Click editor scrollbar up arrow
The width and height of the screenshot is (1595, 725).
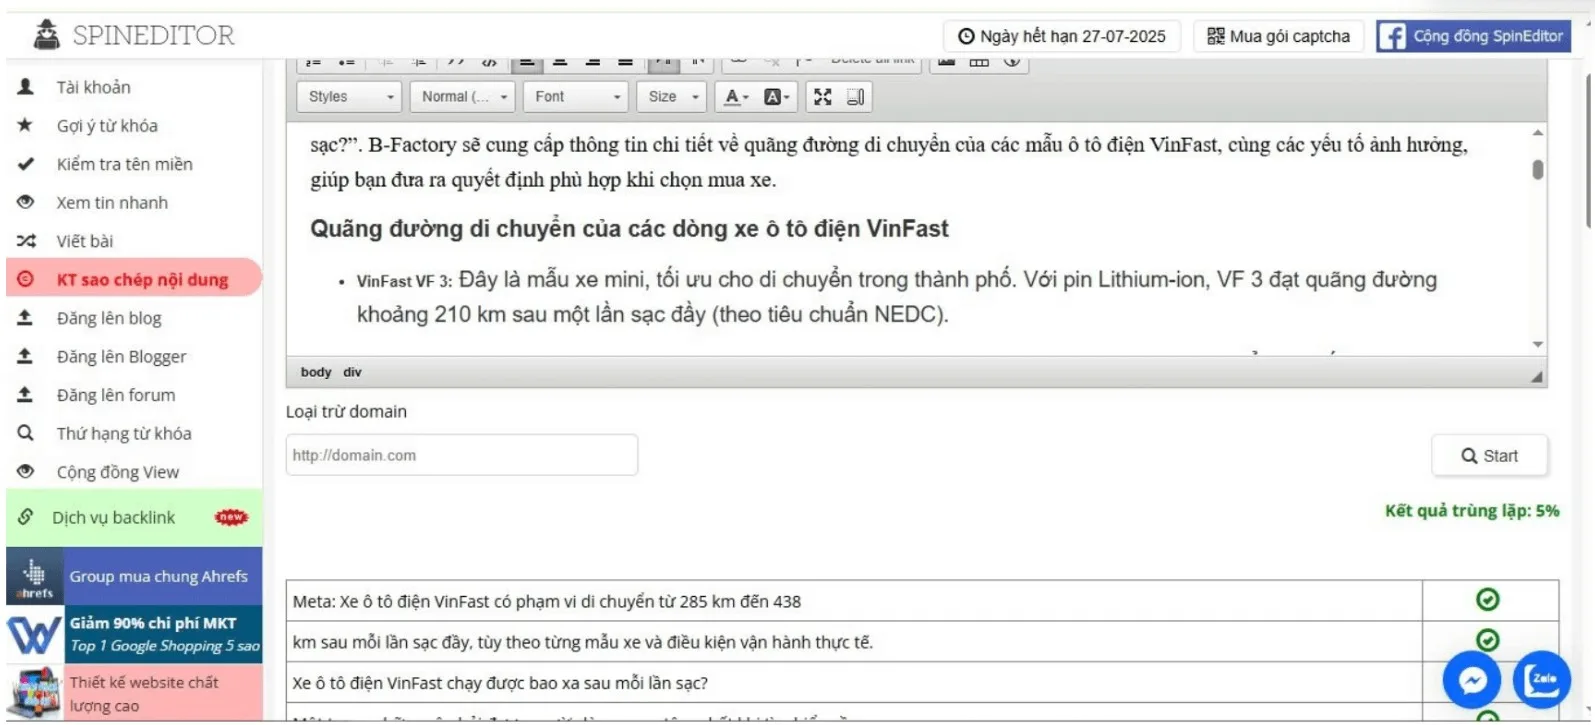(x=1537, y=132)
